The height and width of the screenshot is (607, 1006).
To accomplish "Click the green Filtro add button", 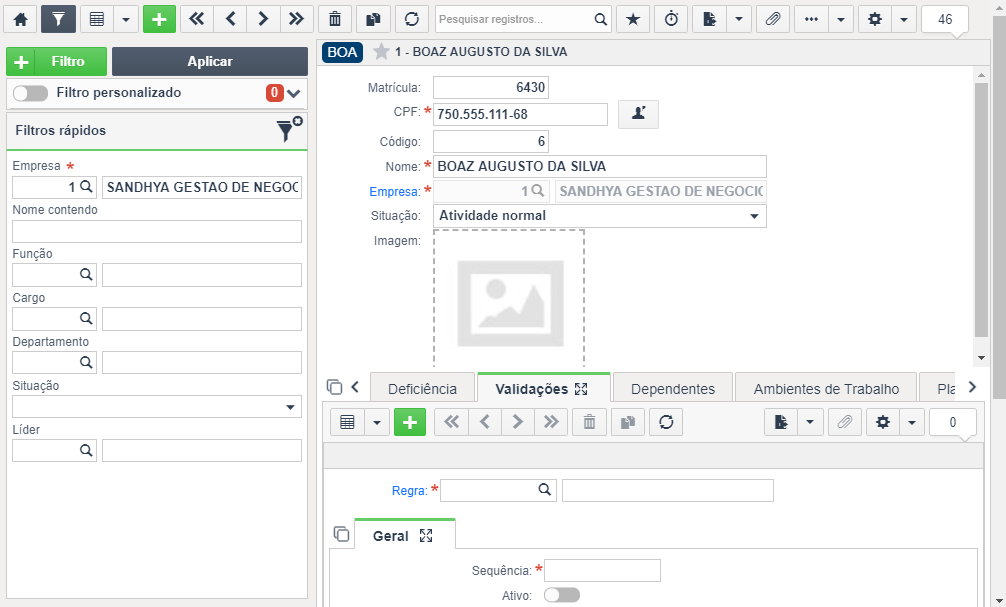I will coord(56,62).
